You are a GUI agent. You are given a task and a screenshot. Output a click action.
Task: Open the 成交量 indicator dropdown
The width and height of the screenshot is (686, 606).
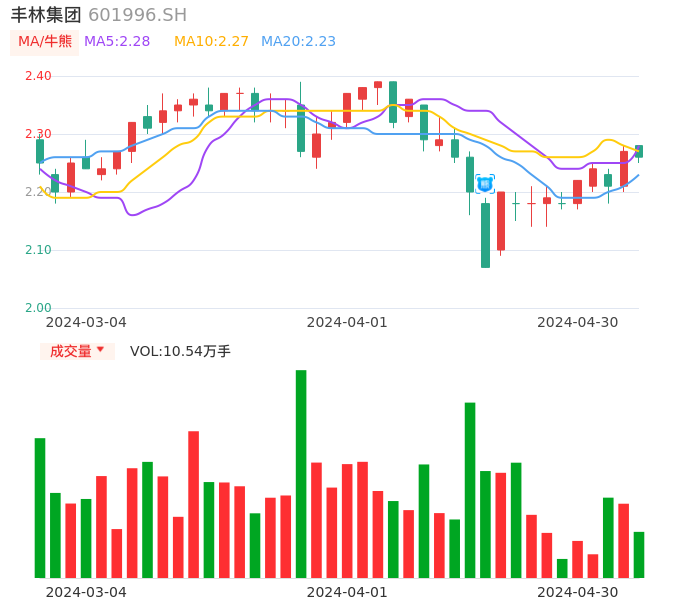tap(77, 351)
